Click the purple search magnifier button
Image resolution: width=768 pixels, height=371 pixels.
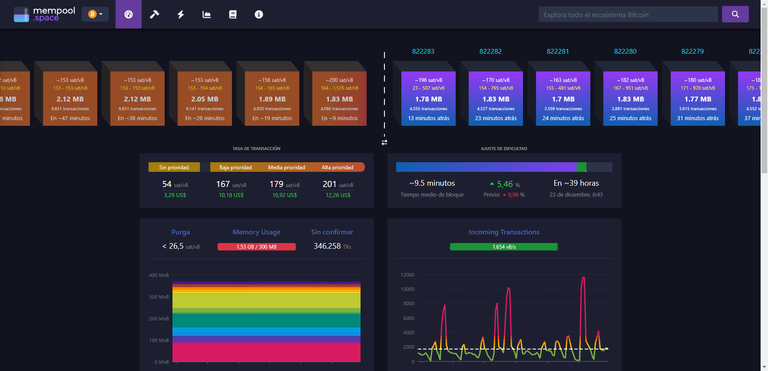click(x=735, y=14)
